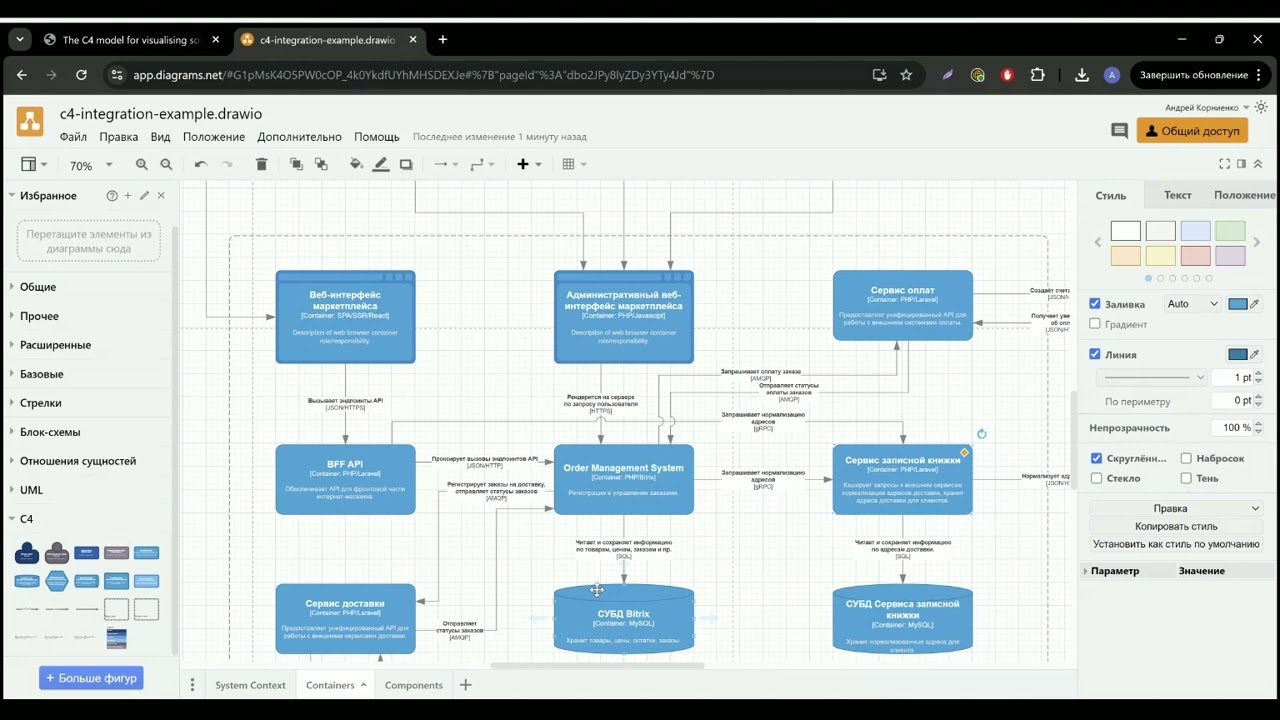Open the Auto fill style dropdown
The height and width of the screenshot is (720, 1280).
[1193, 304]
